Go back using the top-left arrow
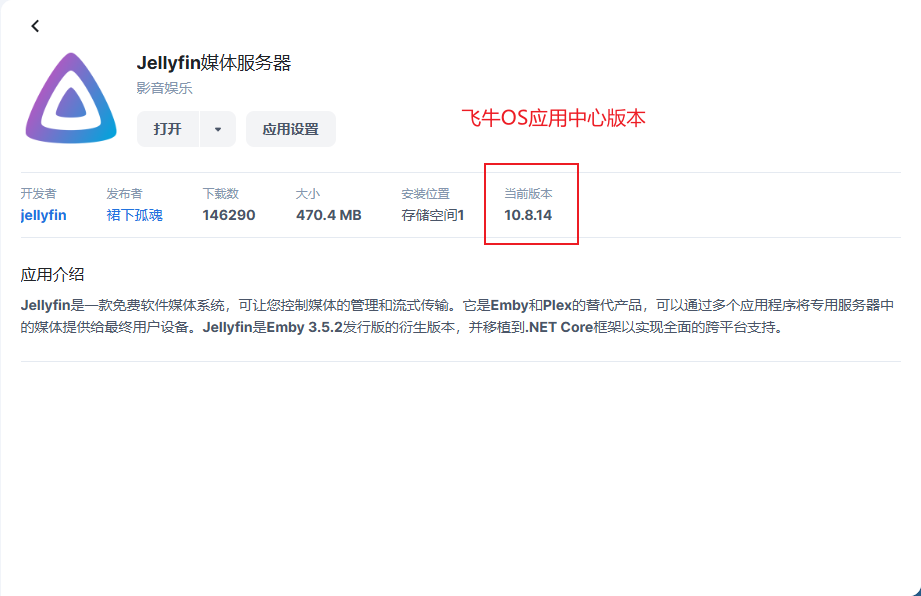The image size is (921, 596). pos(35,26)
